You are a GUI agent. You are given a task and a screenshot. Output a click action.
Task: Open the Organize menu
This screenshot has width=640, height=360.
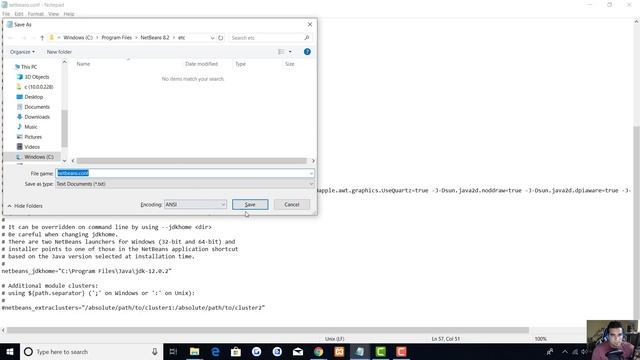22,52
